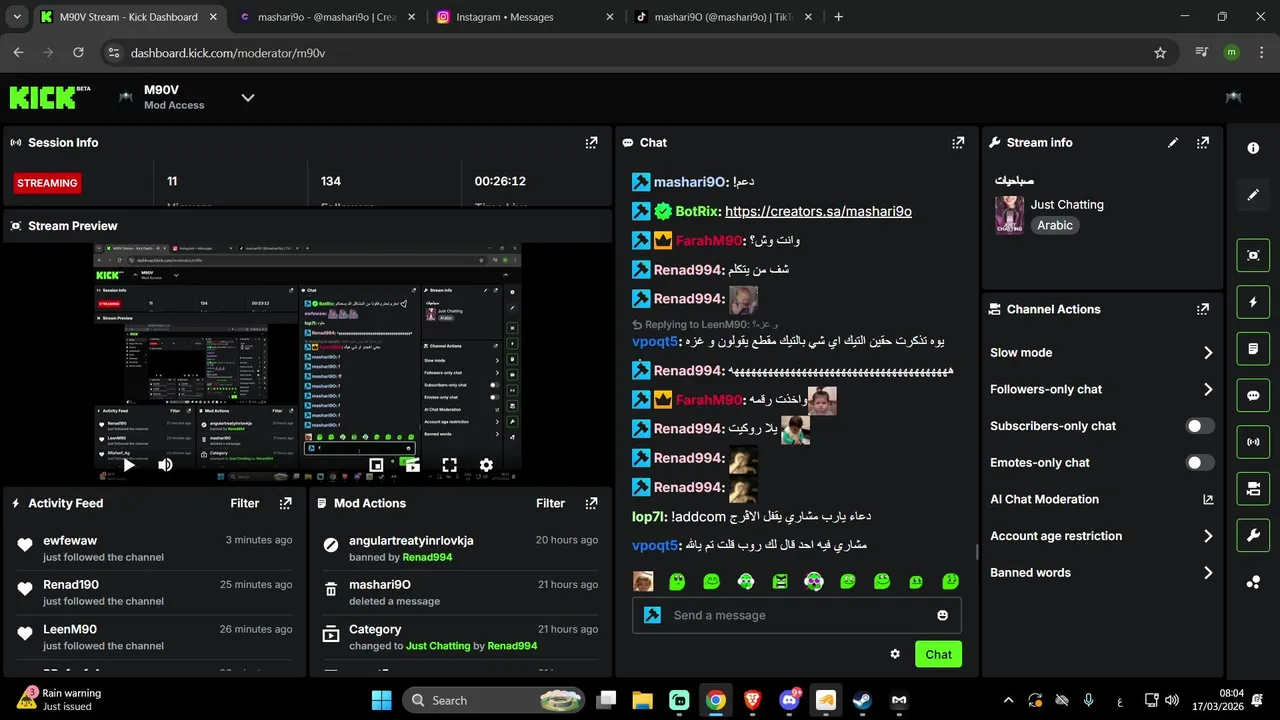Toggle Subscribers-only chat switch
1280x720 pixels.
click(1200, 426)
